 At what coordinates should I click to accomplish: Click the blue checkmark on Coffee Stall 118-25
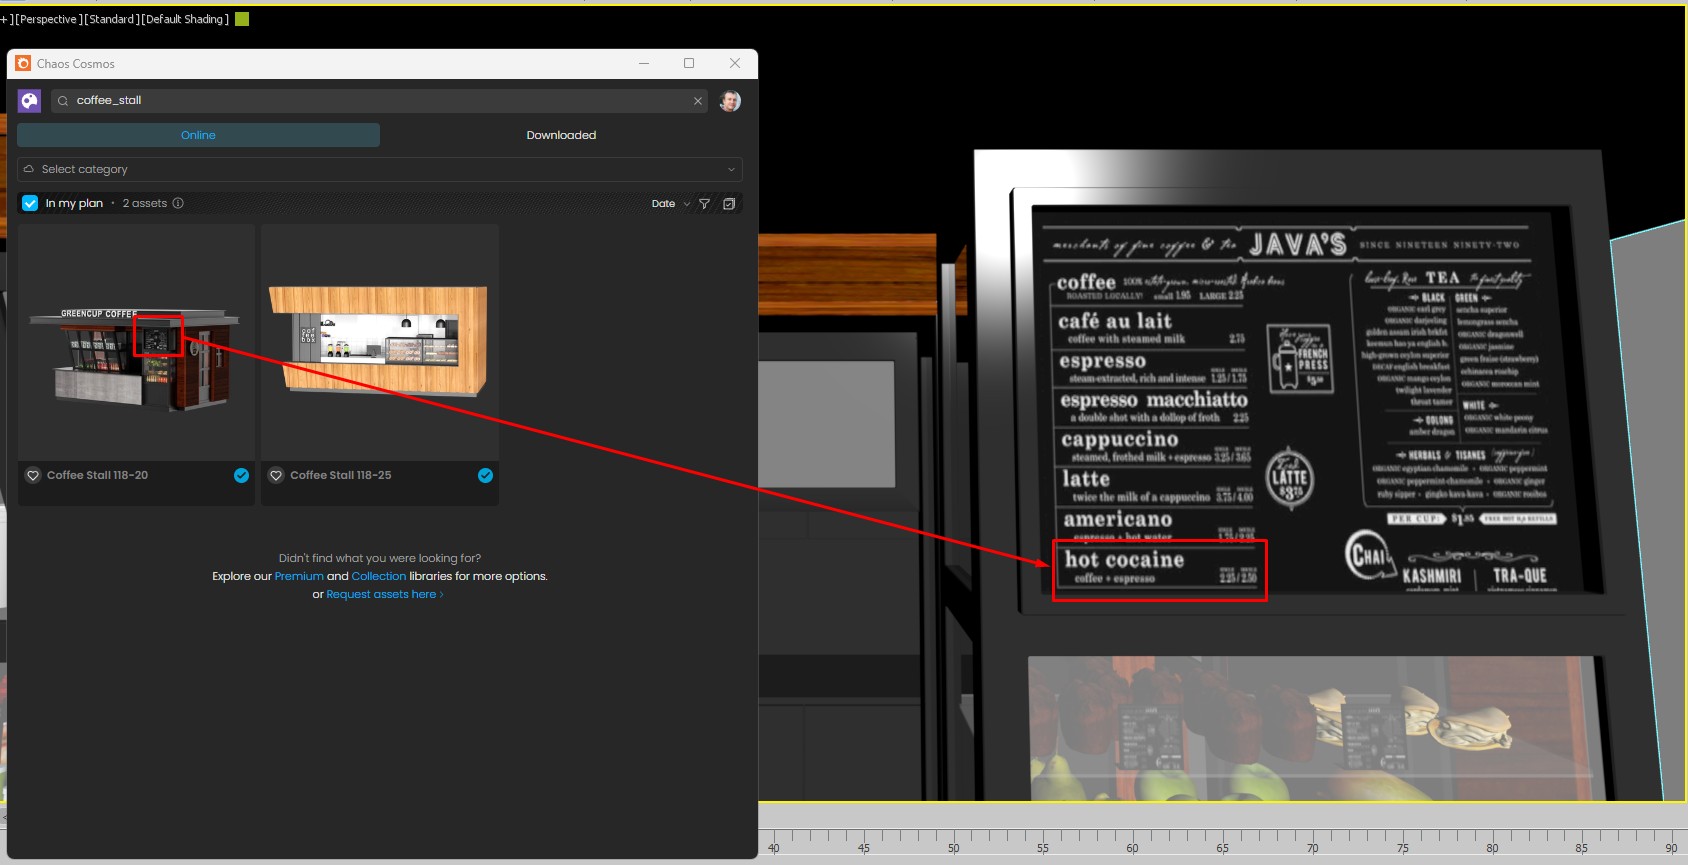click(485, 476)
